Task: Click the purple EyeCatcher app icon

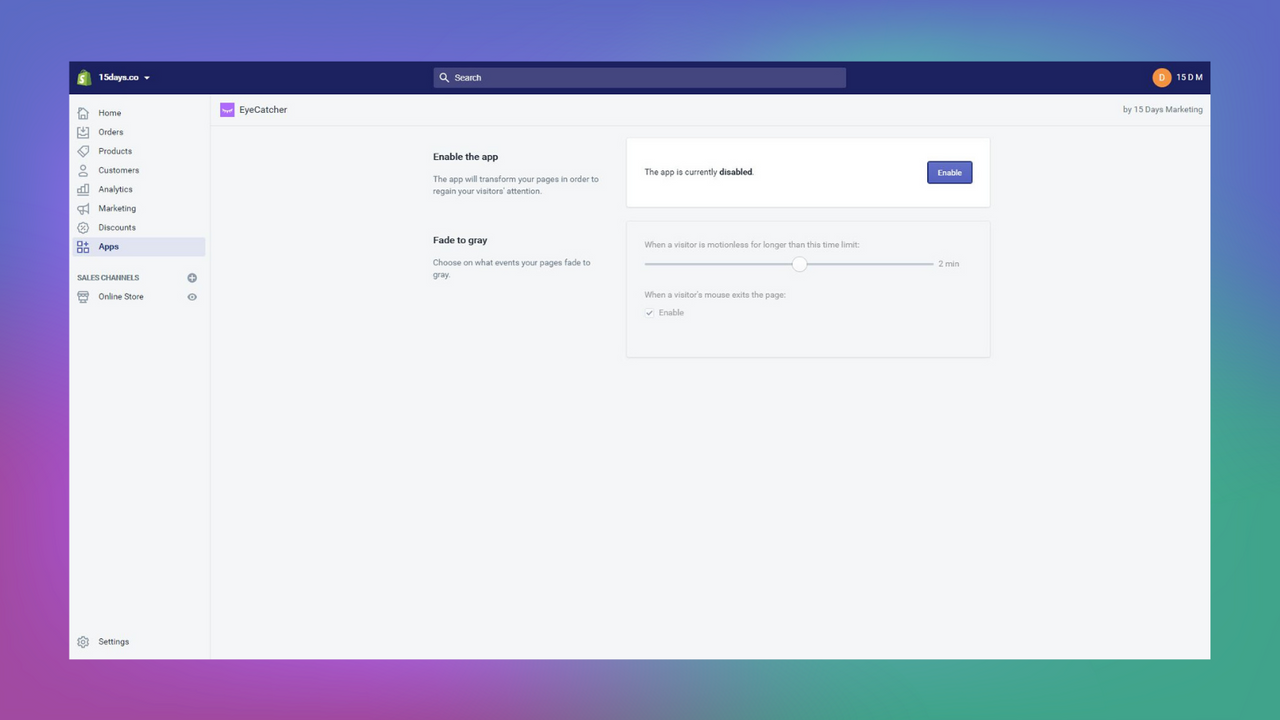Action: [x=227, y=110]
